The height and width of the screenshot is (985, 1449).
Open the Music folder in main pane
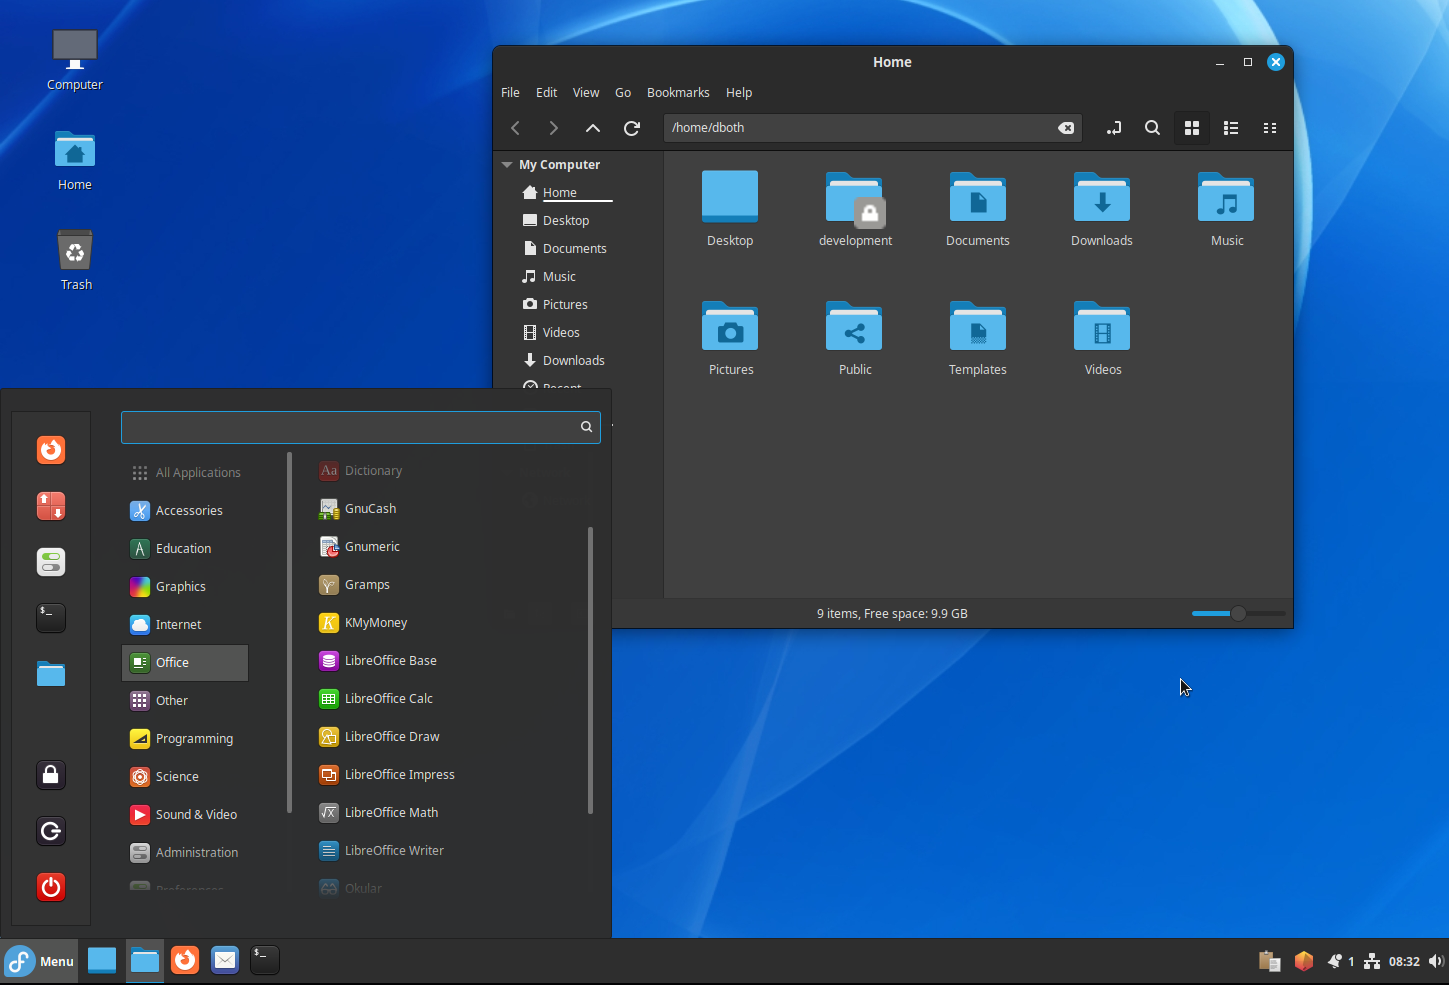pyautogui.click(x=1226, y=209)
